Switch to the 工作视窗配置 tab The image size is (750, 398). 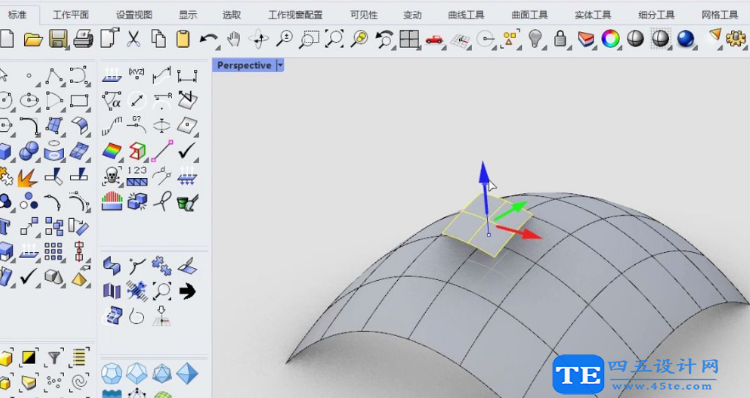point(295,15)
